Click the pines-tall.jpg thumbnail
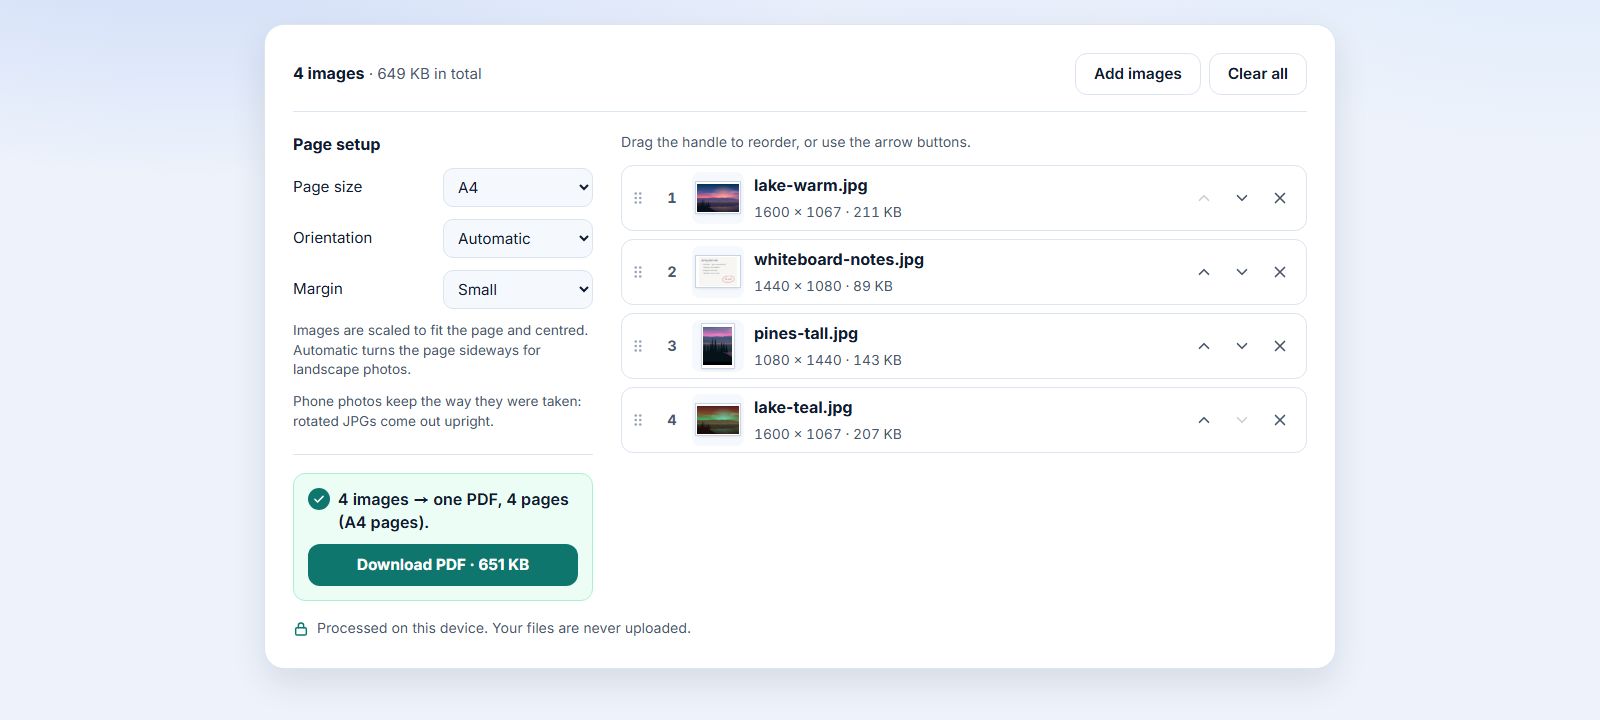Image resolution: width=1600 pixels, height=720 pixels. tap(718, 346)
